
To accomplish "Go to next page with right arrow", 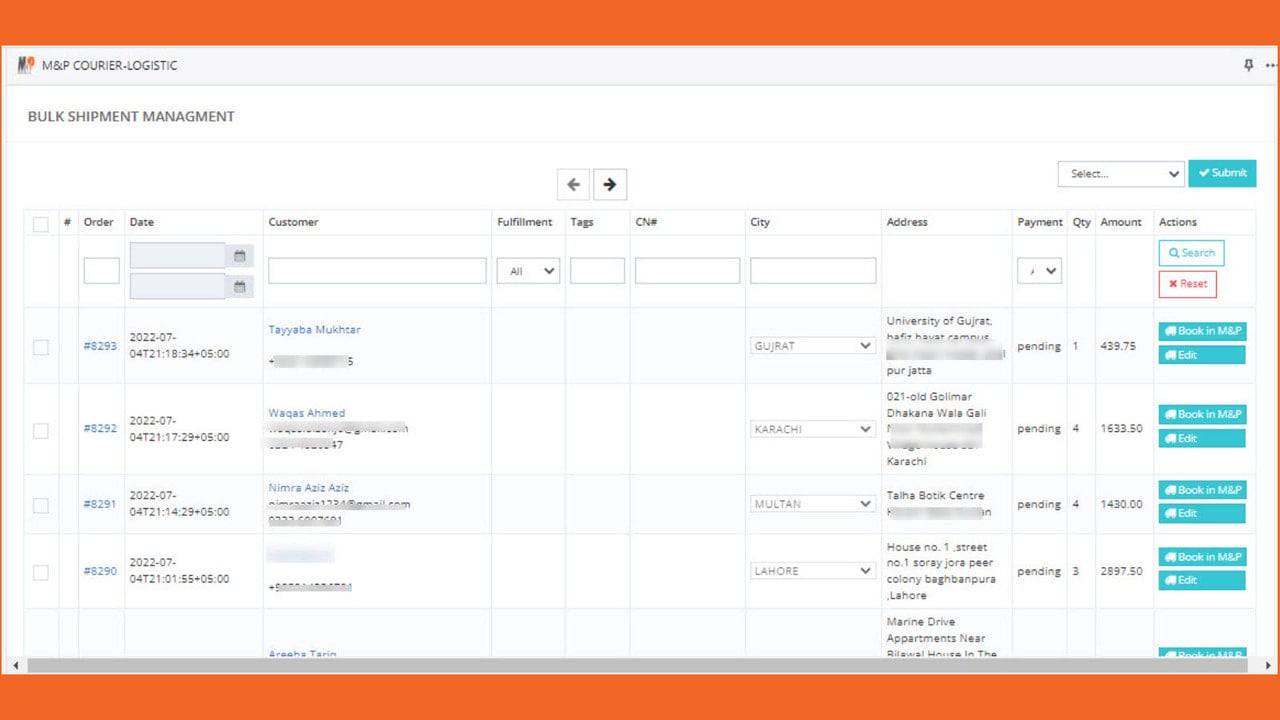I will click(x=610, y=185).
